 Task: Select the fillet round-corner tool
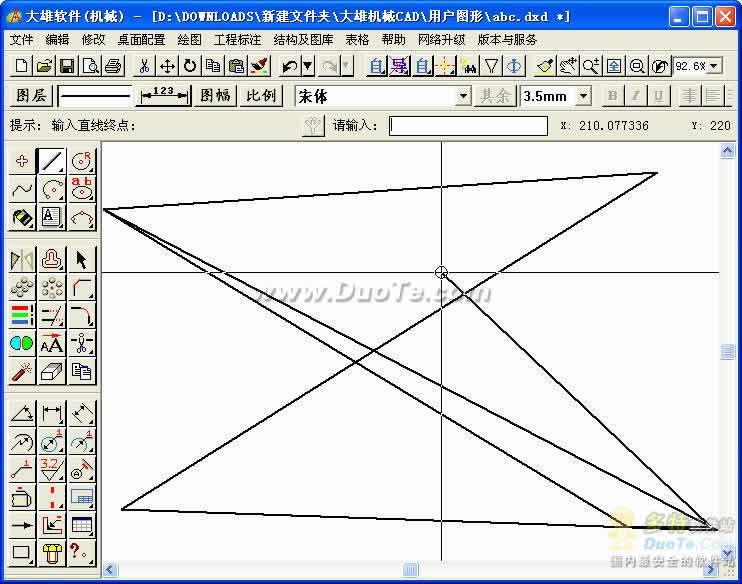click(81, 315)
